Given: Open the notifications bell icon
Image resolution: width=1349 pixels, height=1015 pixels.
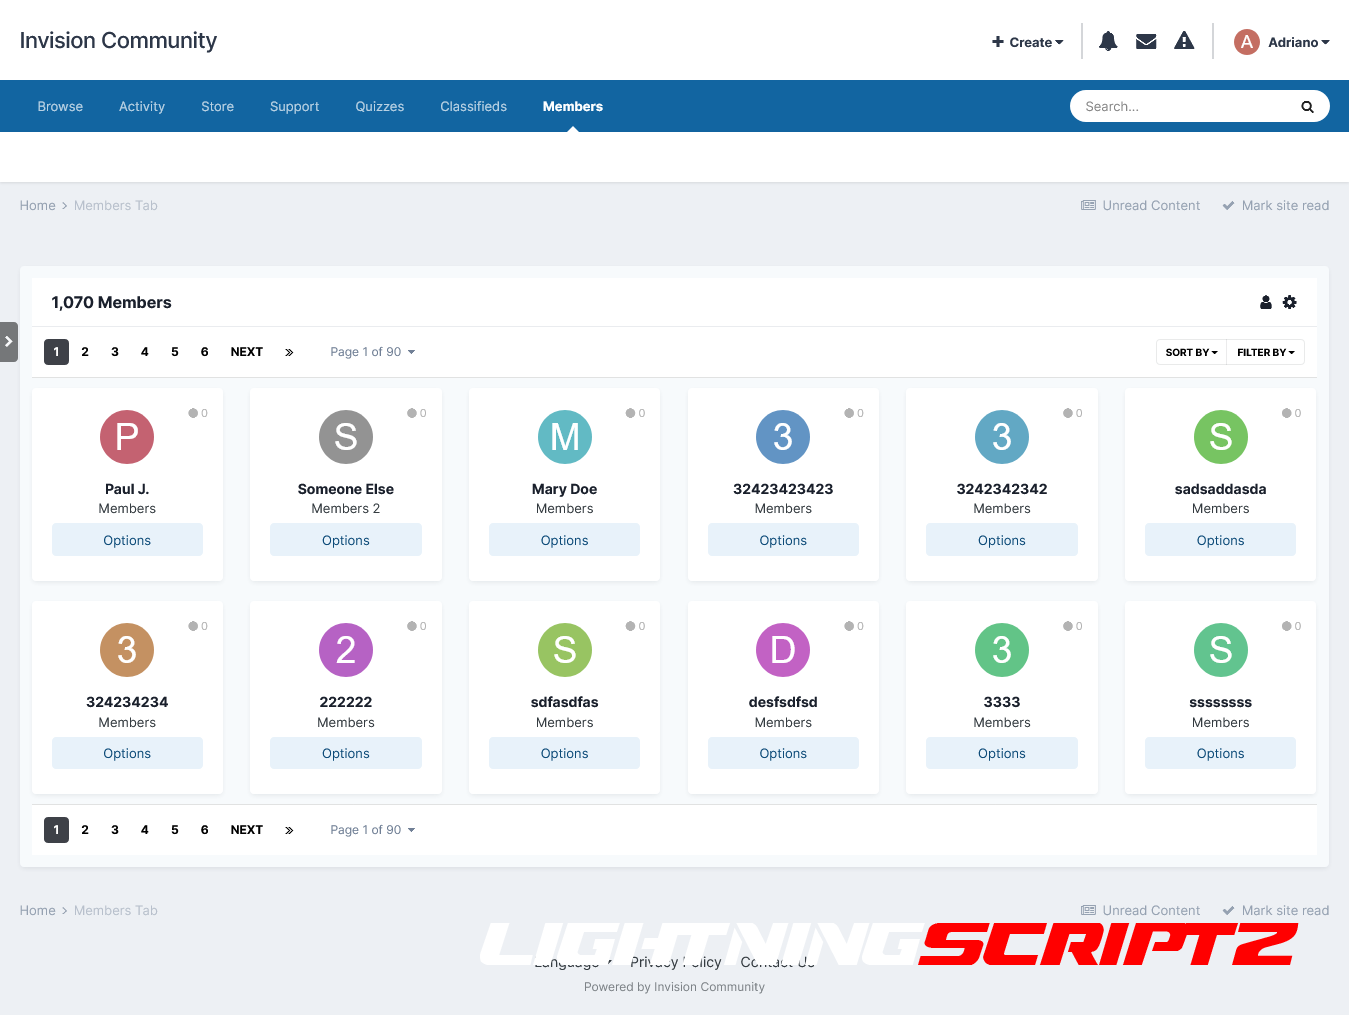Looking at the screenshot, I should [1108, 41].
